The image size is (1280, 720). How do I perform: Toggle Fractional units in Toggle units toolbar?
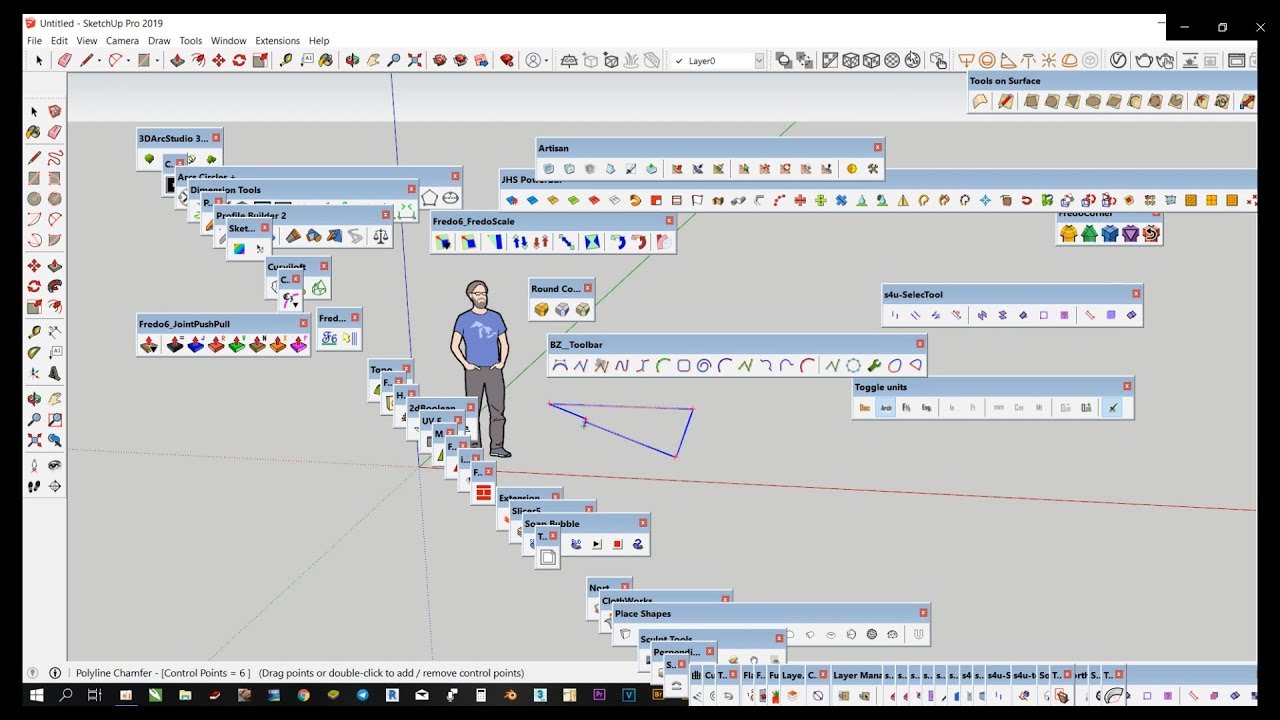click(x=906, y=408)
